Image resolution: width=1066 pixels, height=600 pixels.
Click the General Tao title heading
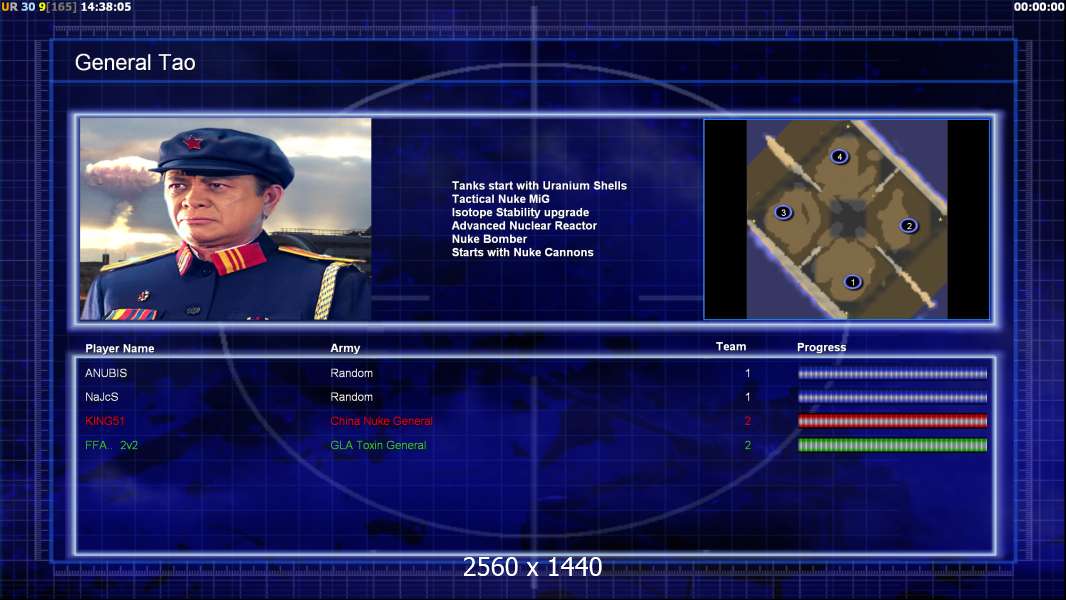coord(135,63)
